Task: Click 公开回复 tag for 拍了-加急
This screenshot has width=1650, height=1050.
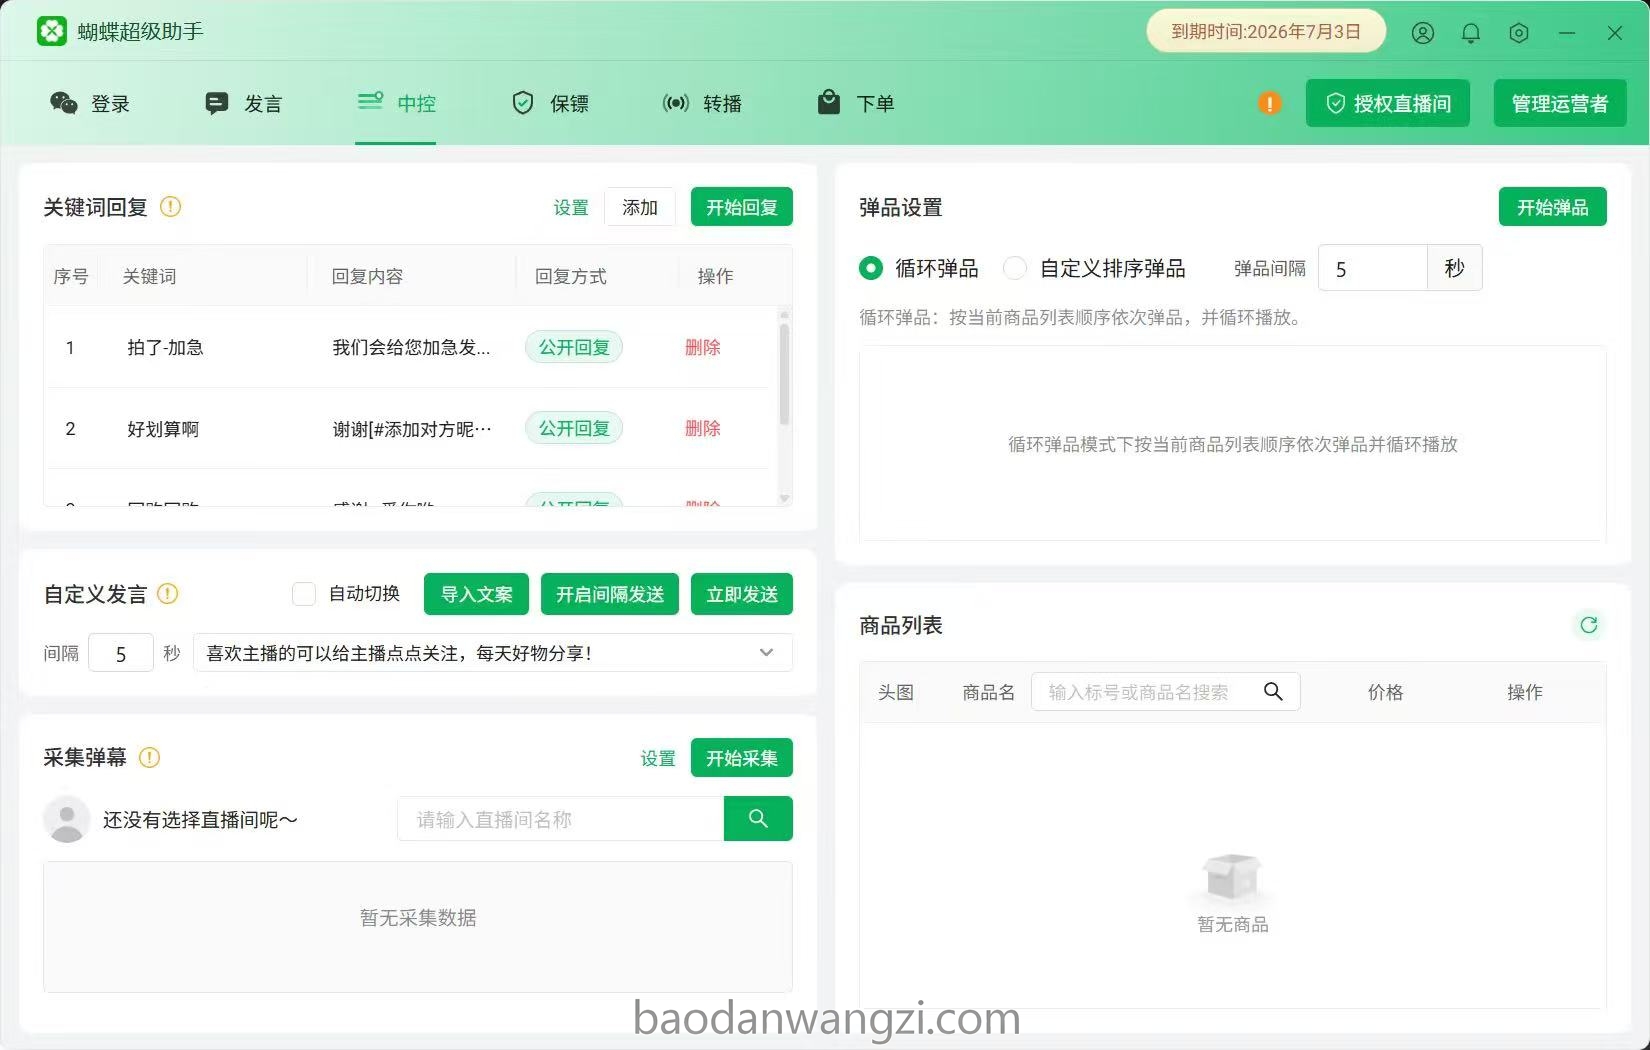Action: [574, 347]
